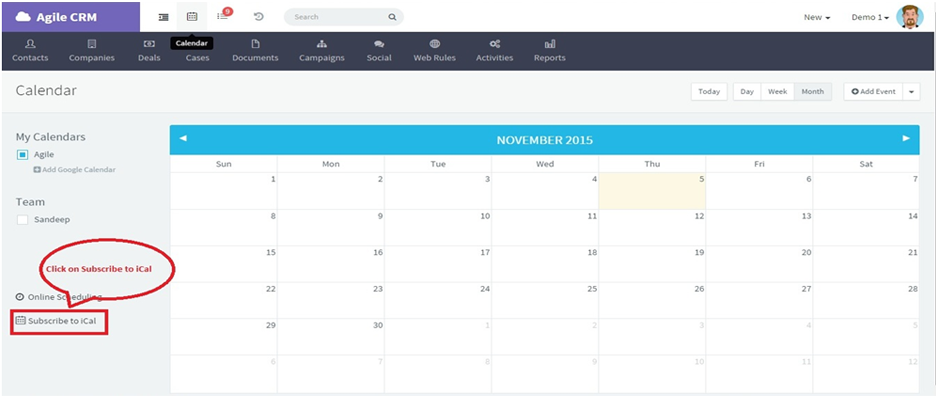Select November 30 cell
The image size is (936, 396).
pos(331,337)
